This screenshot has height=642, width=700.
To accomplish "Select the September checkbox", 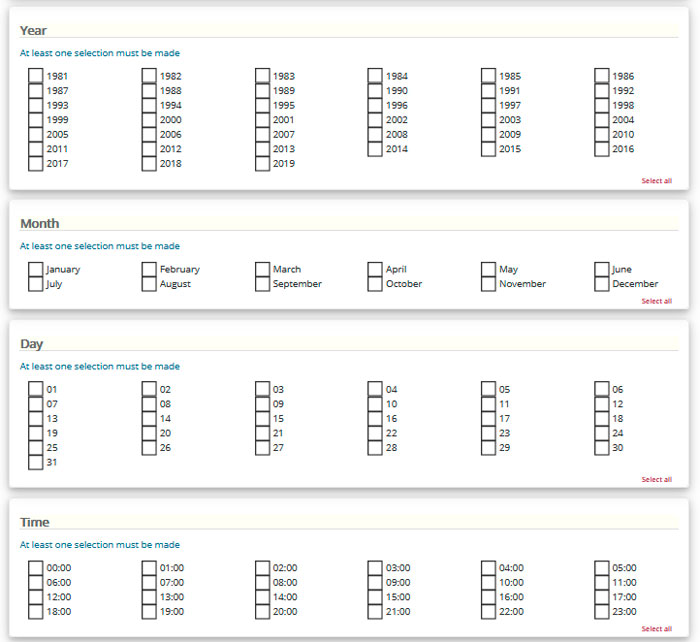I will click(262, 284).
